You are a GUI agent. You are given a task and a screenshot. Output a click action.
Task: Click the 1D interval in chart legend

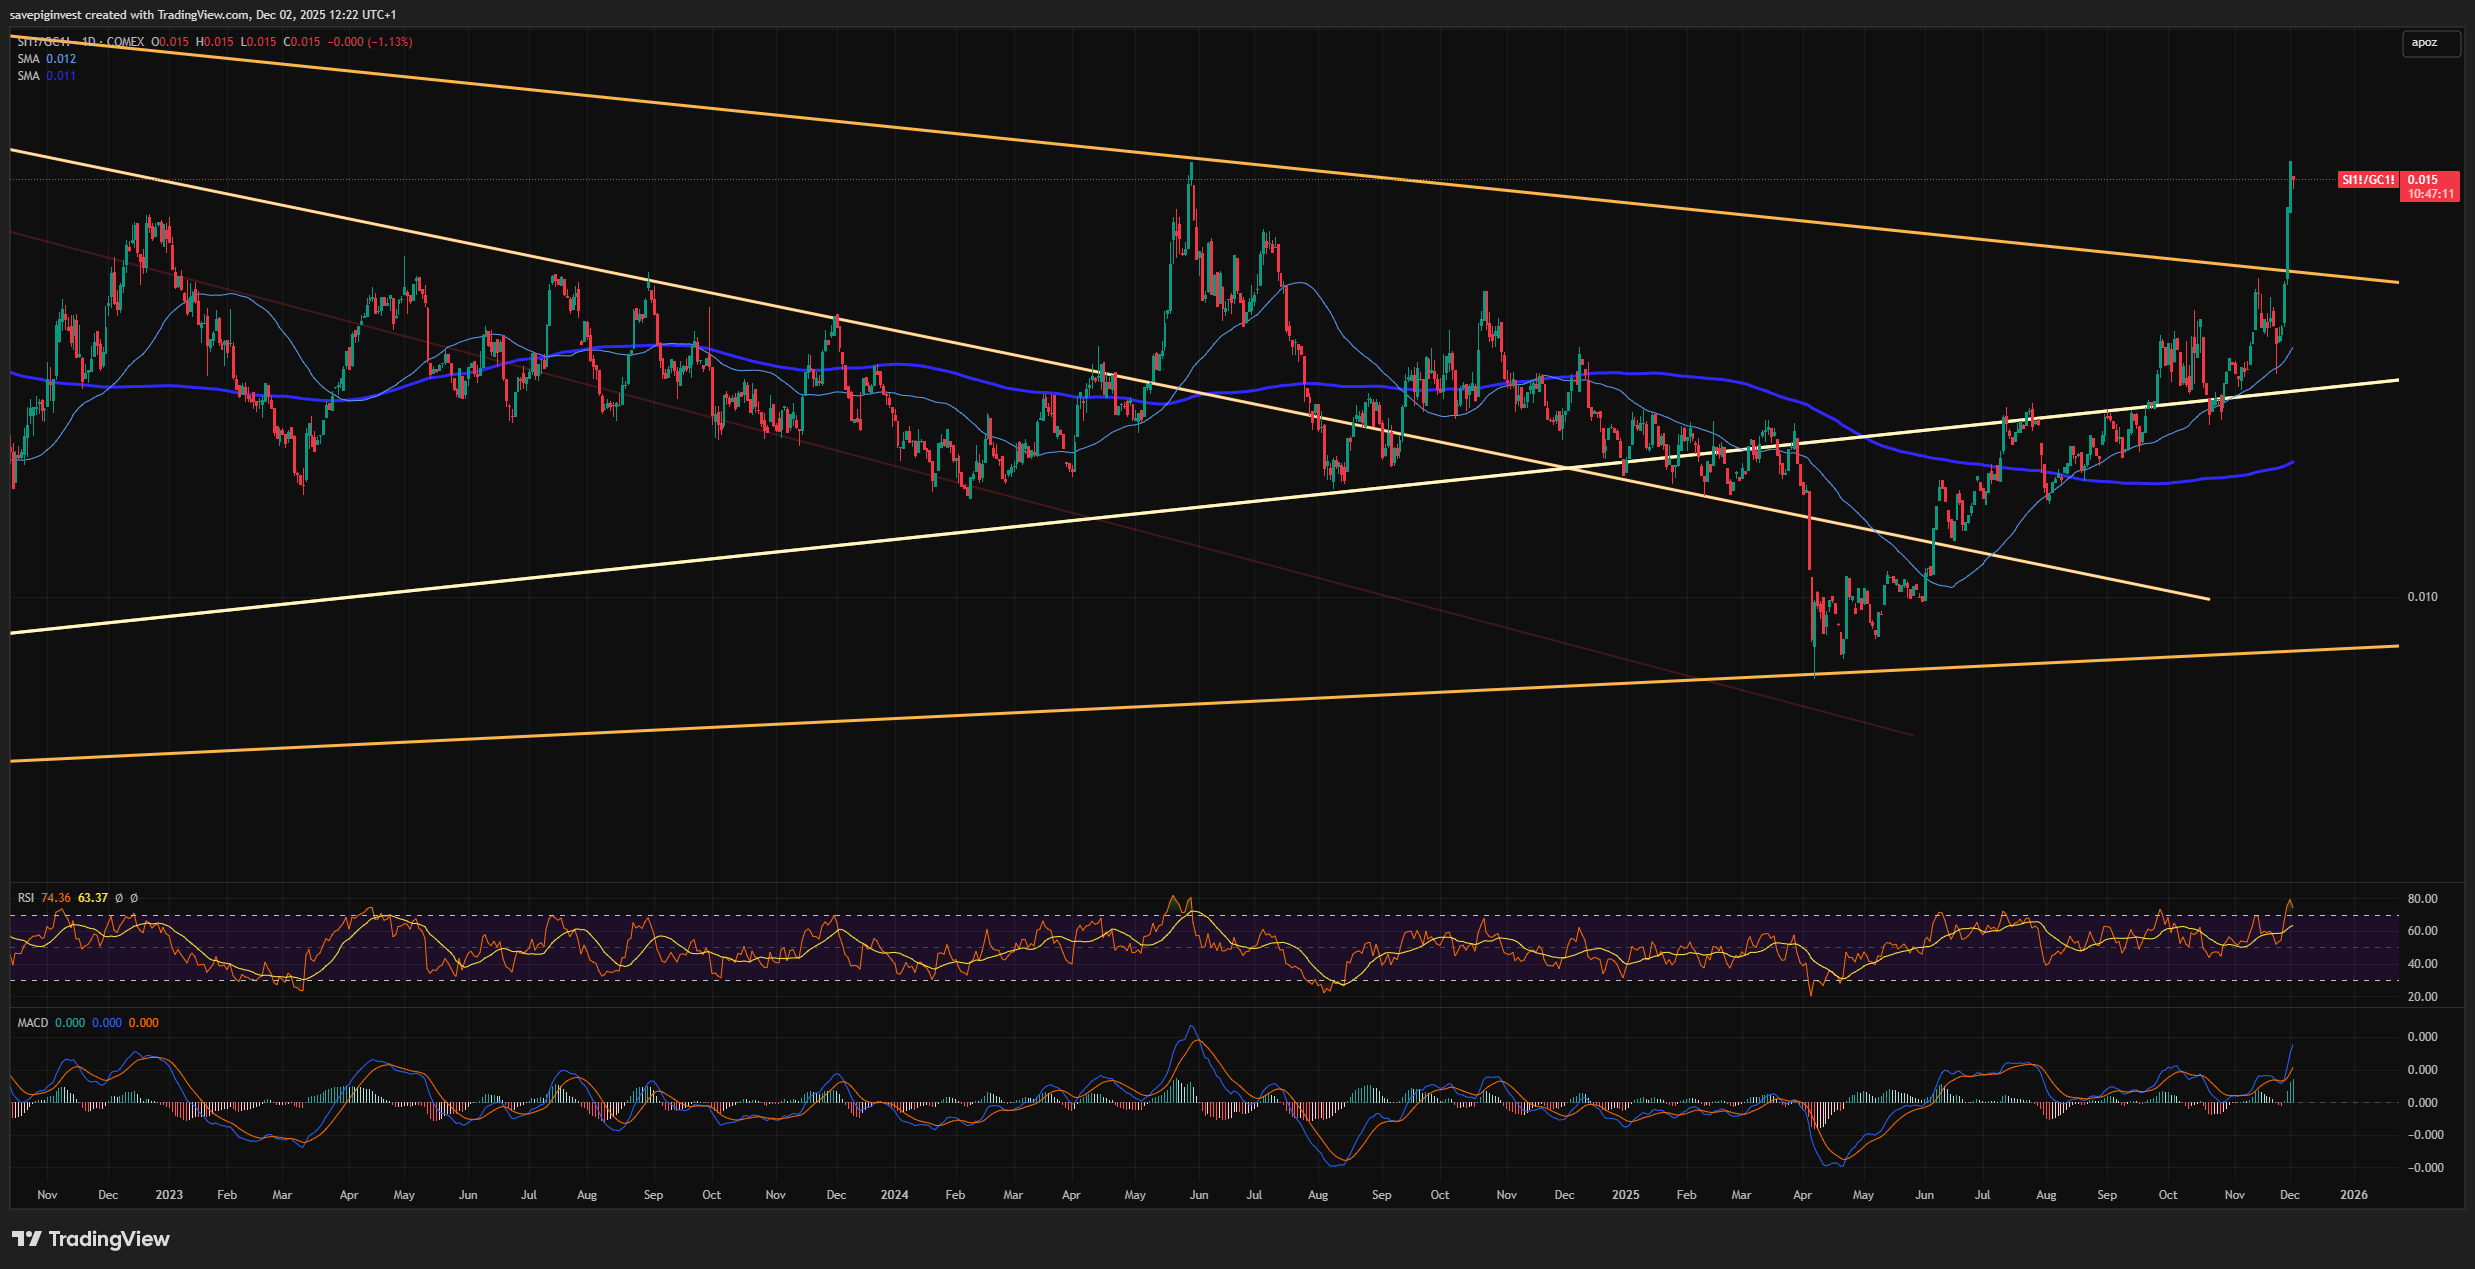pos(88,42)
